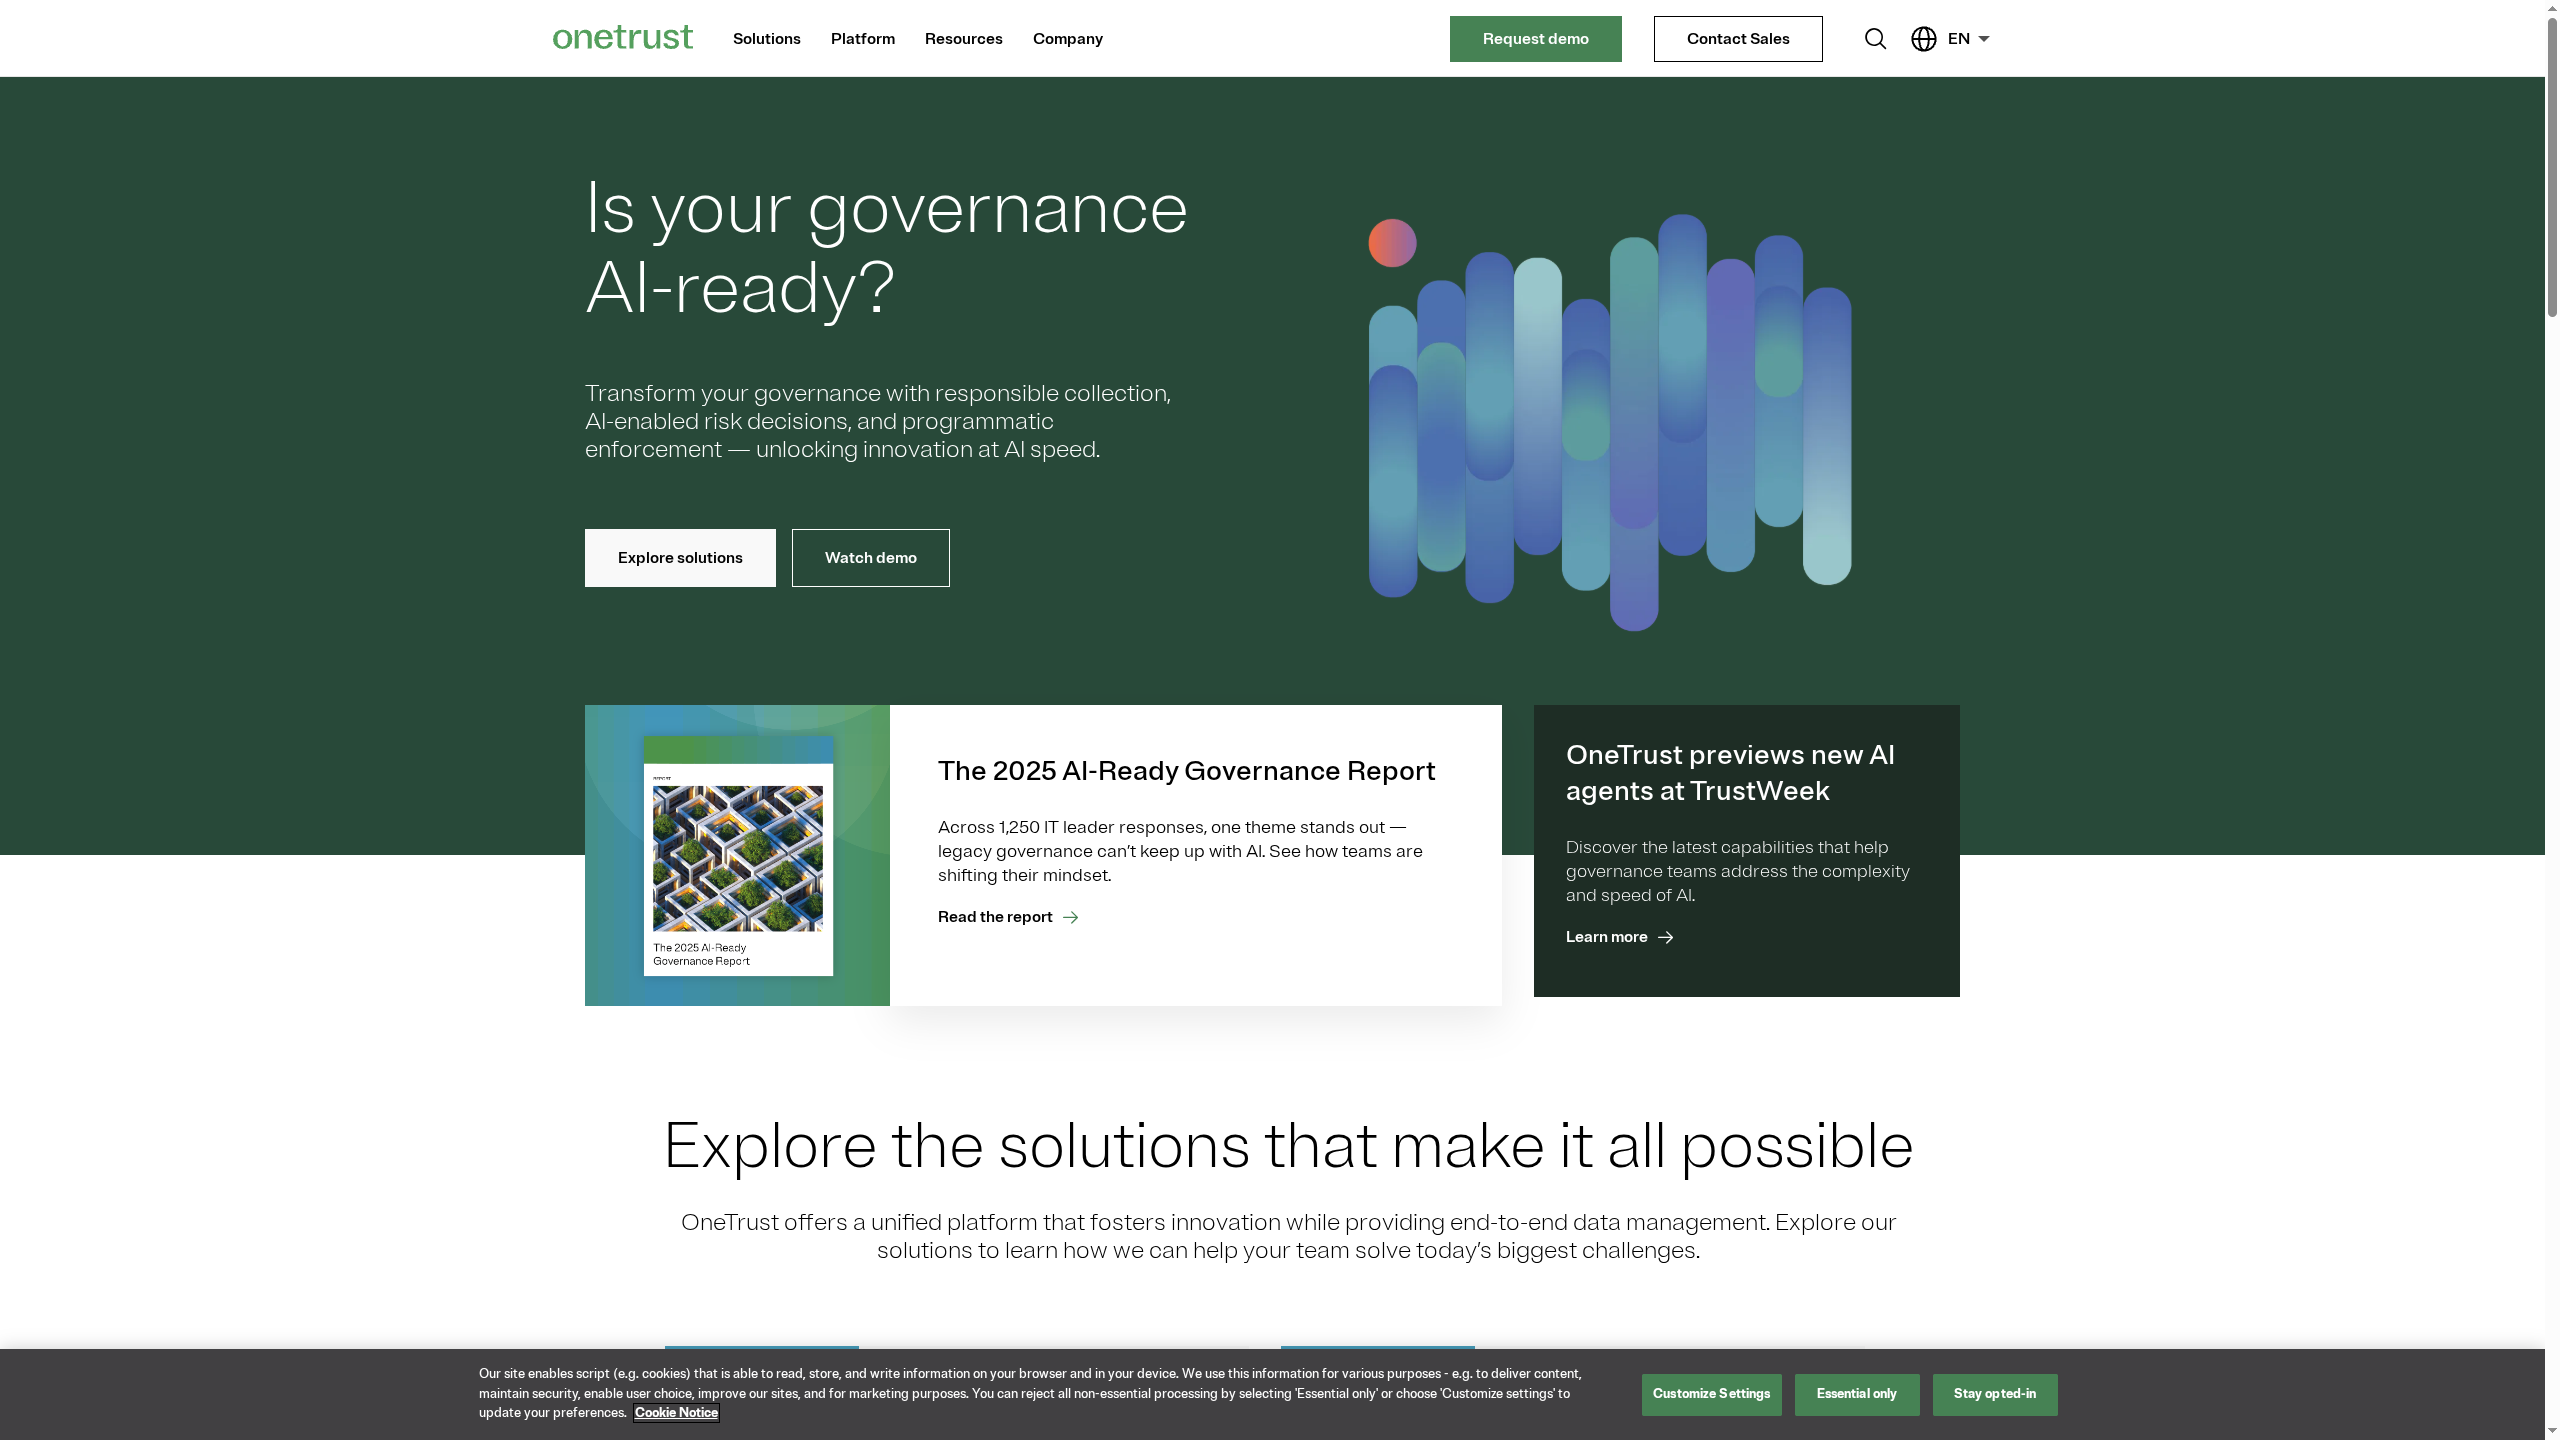This screenshot has width=2560, height=1440.
Task: Click Watch demo
Action: 870,557
